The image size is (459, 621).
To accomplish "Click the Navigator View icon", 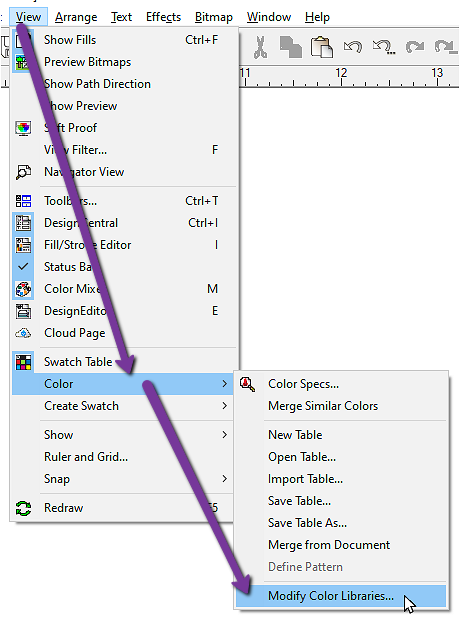I will pos(23,172).
